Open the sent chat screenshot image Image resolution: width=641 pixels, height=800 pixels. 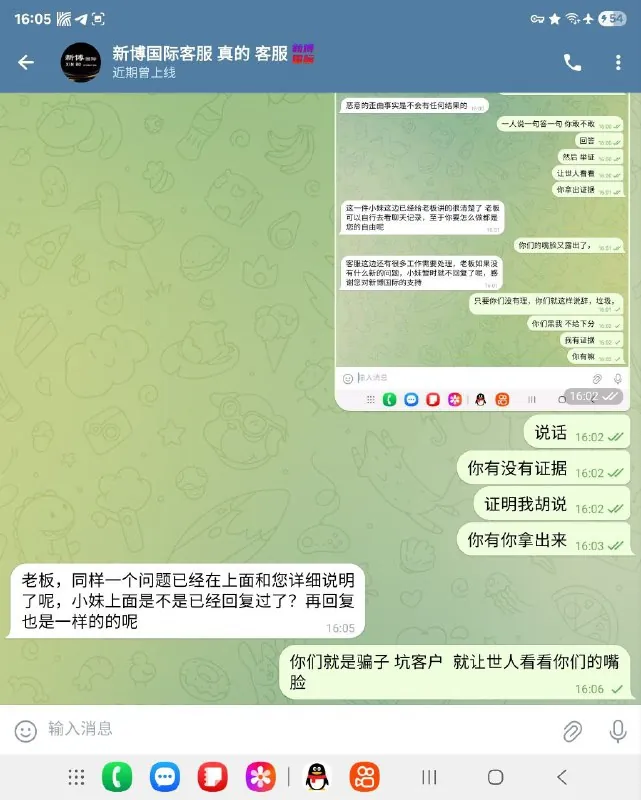pos(482,252)
